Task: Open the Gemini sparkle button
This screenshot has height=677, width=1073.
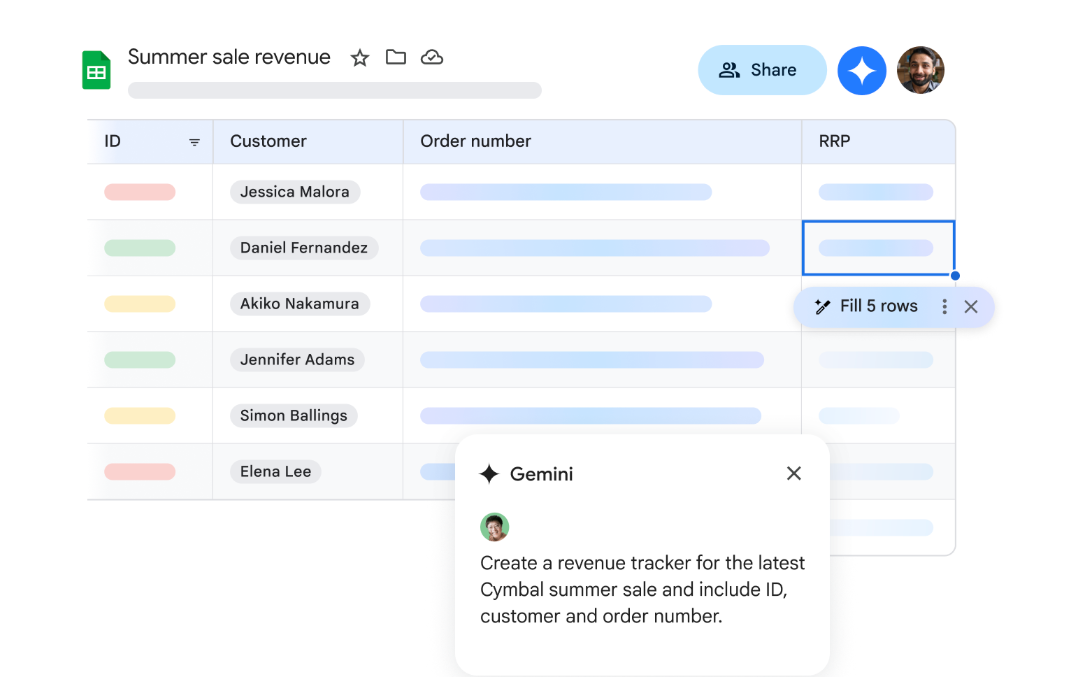Action: click(862, 71)
